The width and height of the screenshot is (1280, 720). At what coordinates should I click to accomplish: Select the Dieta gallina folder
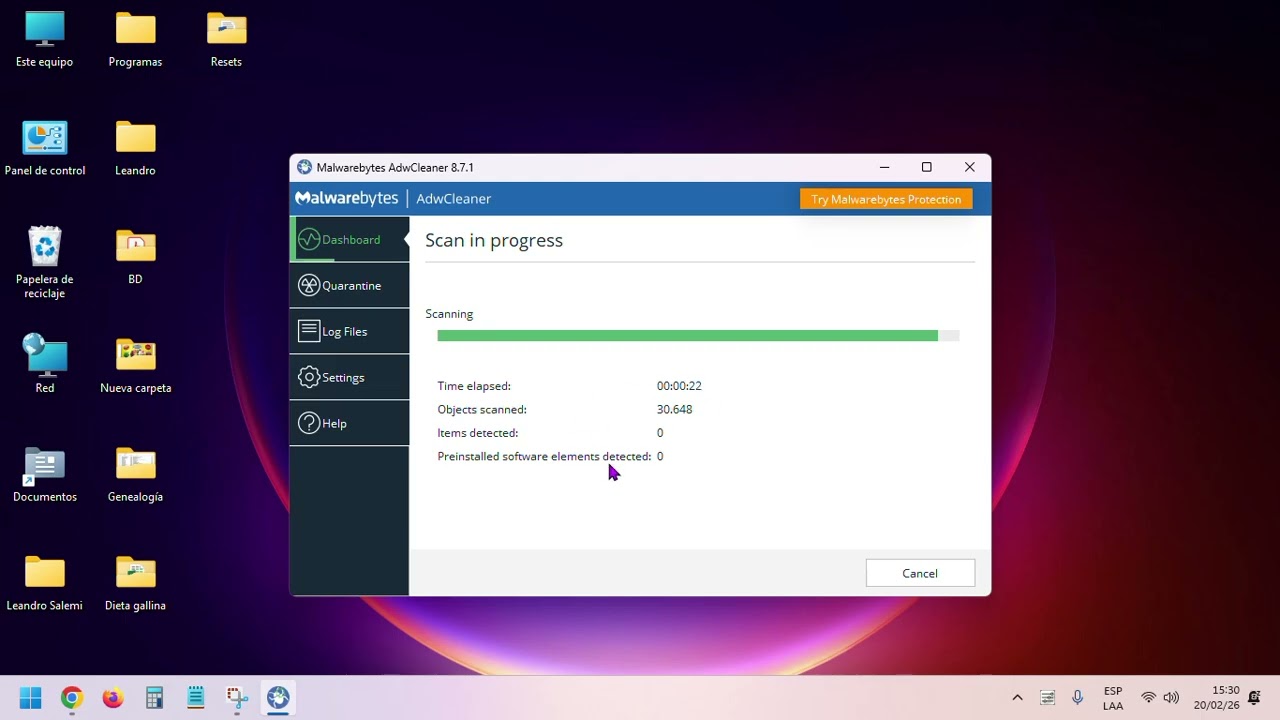[135, 583]
